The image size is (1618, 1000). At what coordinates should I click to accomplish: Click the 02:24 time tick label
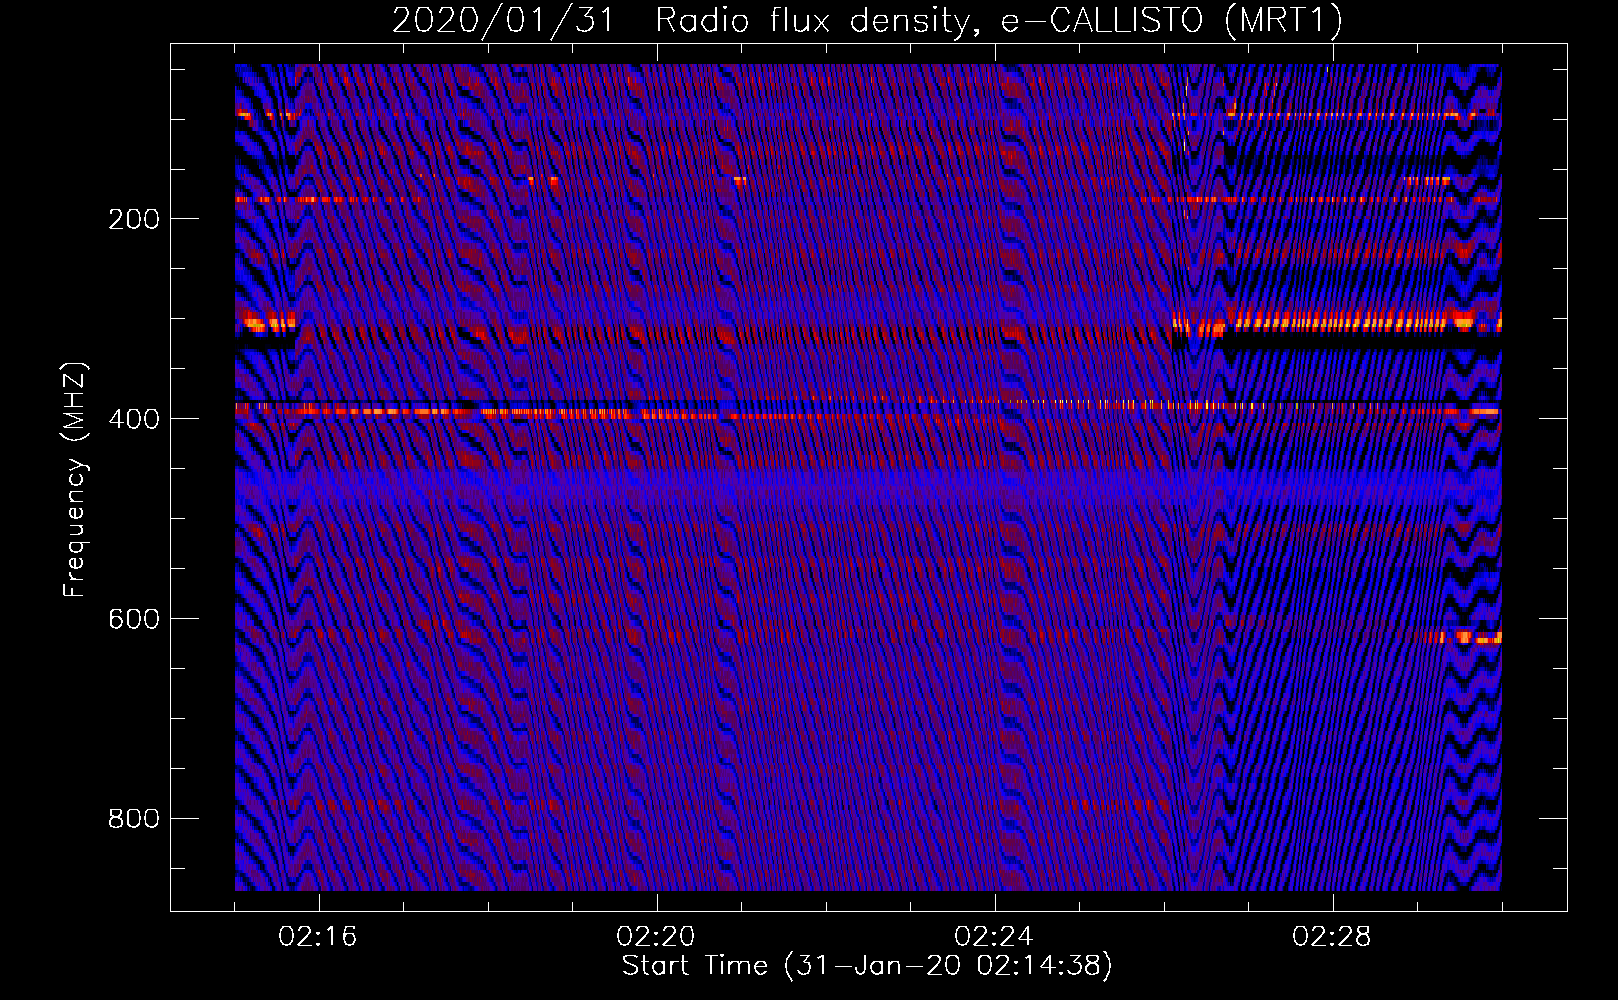(994, 937)
